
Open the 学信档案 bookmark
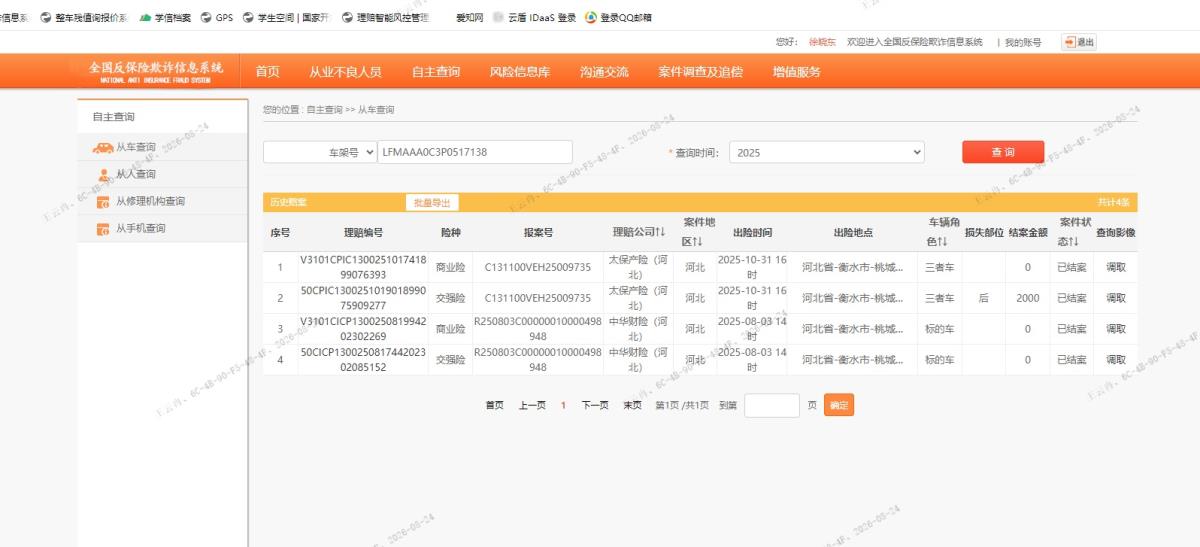point(164,17)
